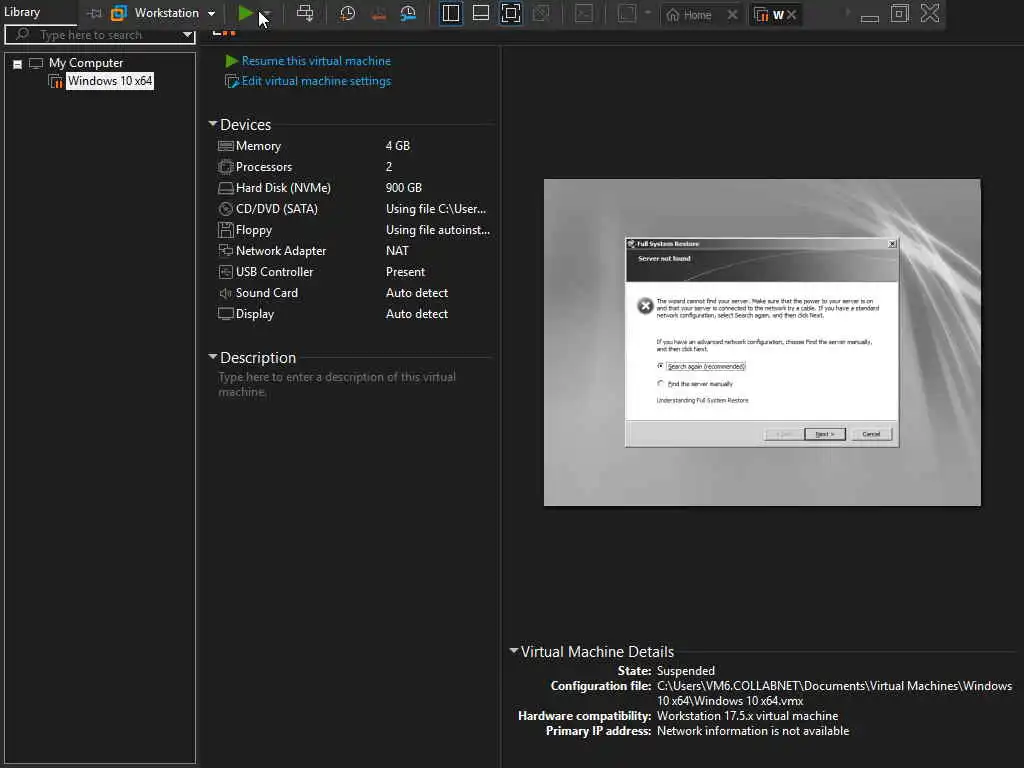The height and width of the screenshot is (768, 1024).
Task: Click the configuration file path text
Action: pyautogui.click(x=834, y=693)
